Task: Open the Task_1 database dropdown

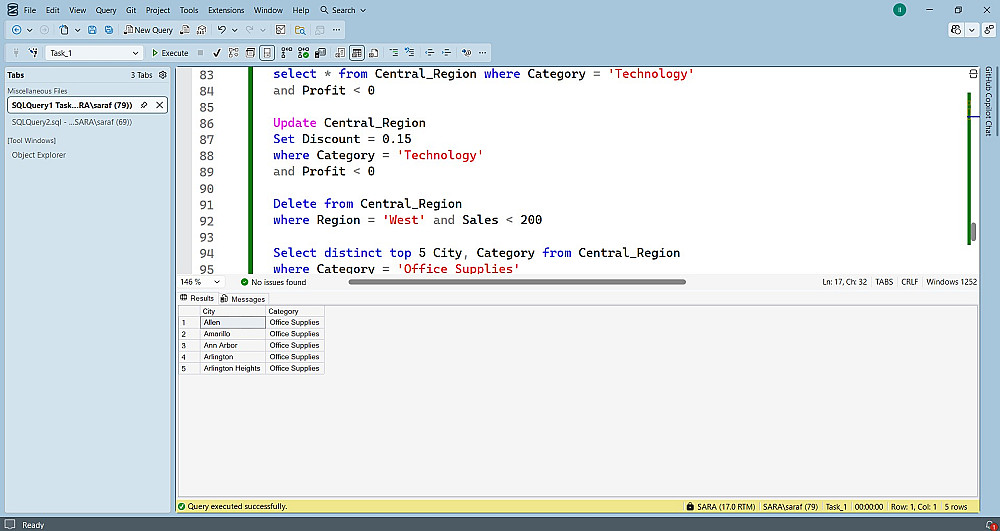Action: coord(136,53)
